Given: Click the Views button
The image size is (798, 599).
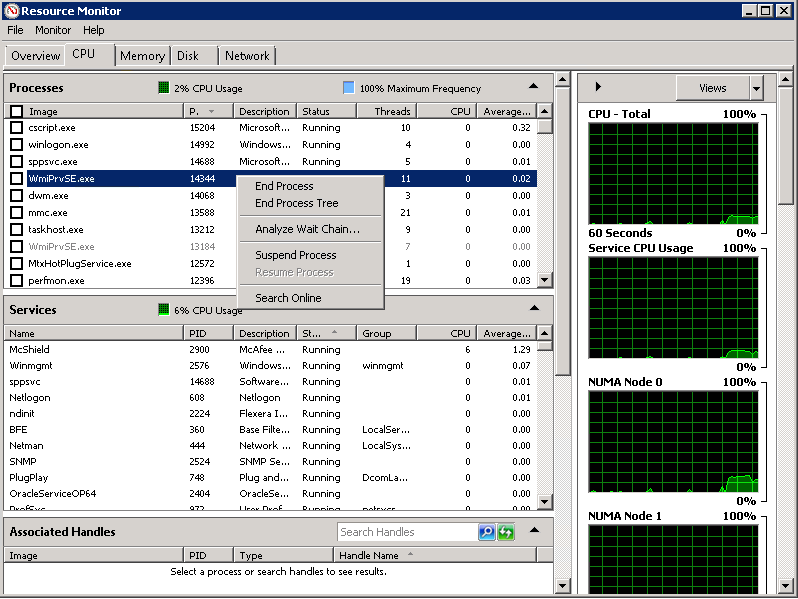Looking at the screenshot, I should (x=712, y=88).
